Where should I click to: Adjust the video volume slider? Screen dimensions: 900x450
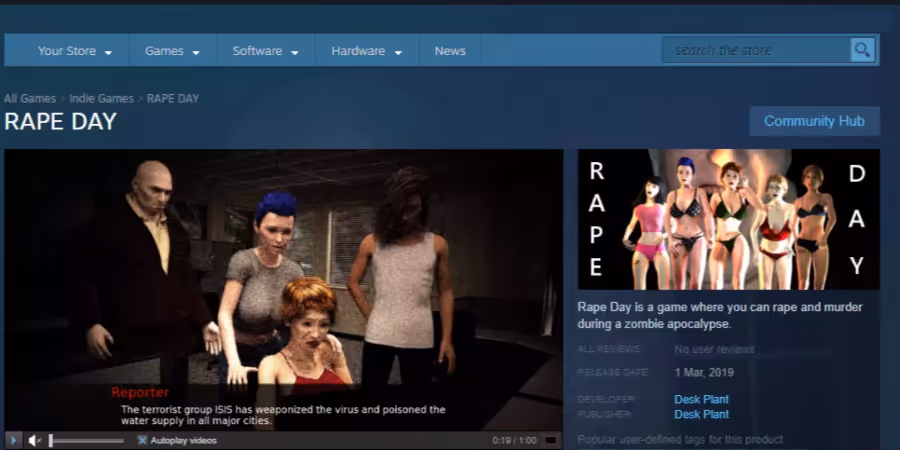(x=86, y=440)
